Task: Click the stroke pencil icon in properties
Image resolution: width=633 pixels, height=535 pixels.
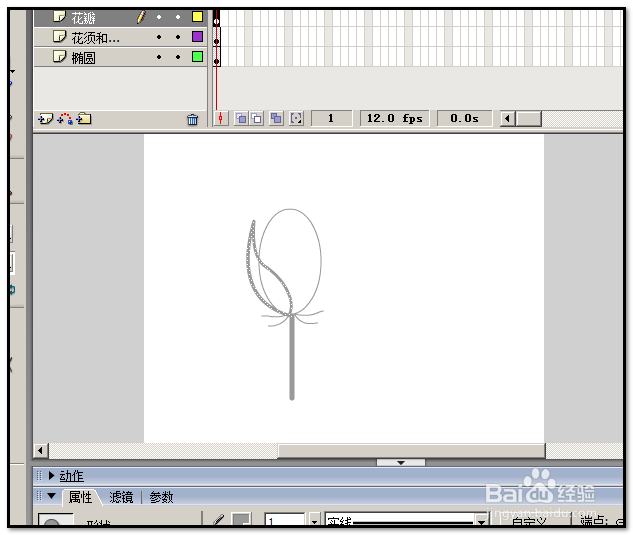Action: coord(218,519)
